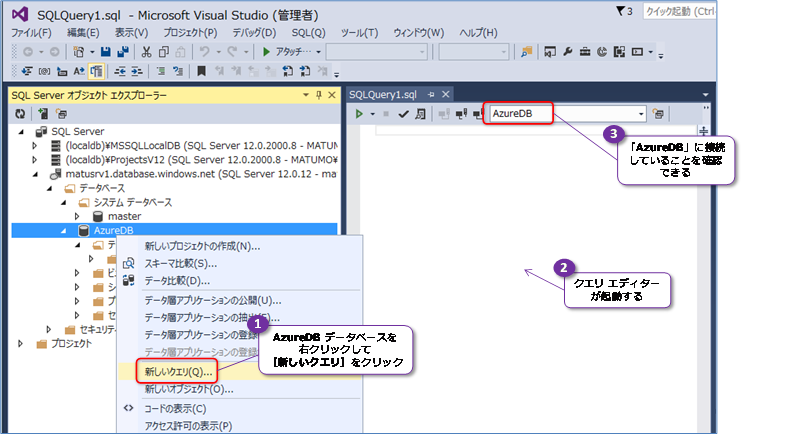Screen dimensions: 800x435
Task: Click the Save icon in the toolbar
Action: [106, 52]
